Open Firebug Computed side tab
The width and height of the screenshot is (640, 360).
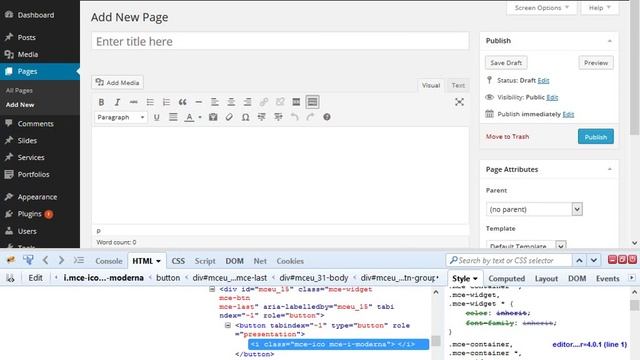tap(507, 278)
